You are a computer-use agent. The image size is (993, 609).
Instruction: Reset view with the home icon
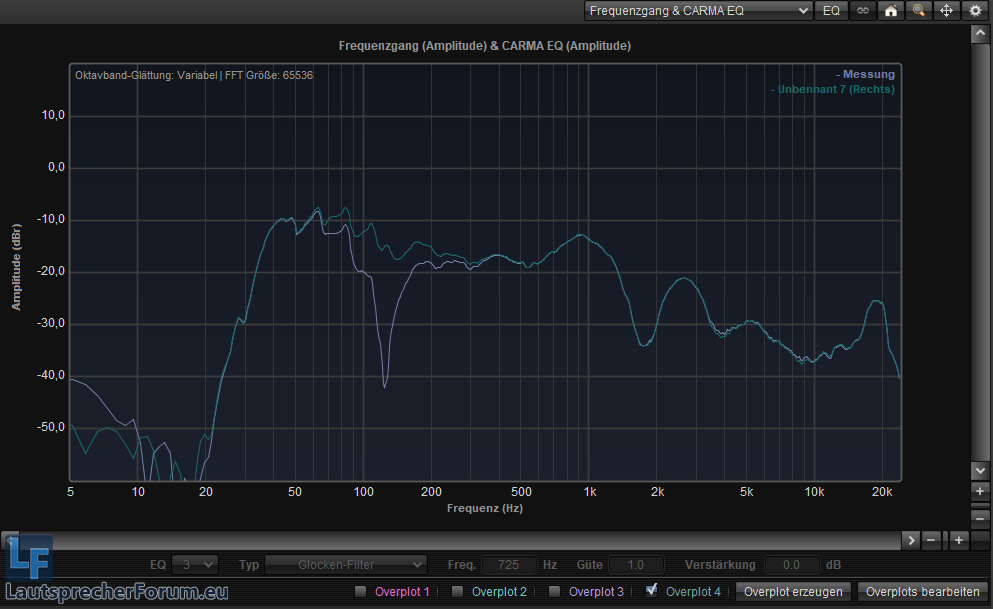[890, 11]
